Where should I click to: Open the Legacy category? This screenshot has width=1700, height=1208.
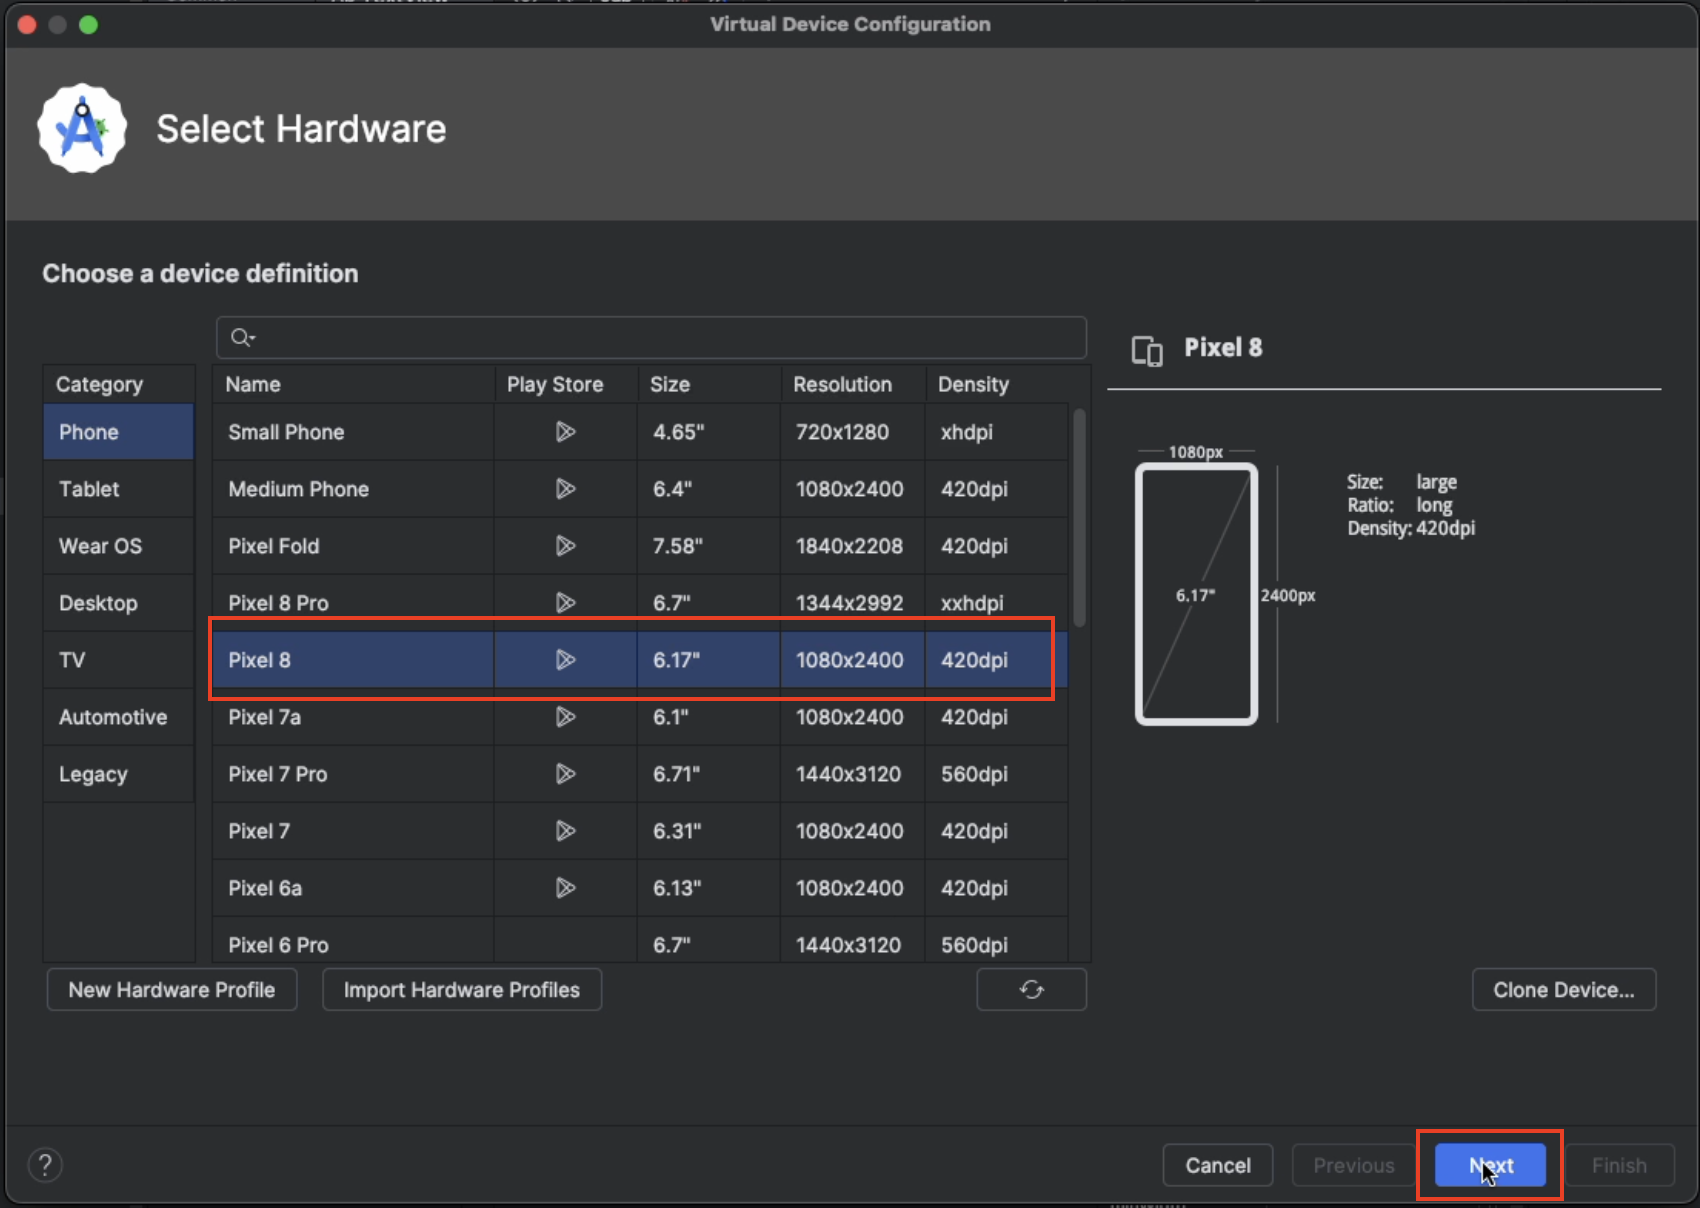(119, 774)
